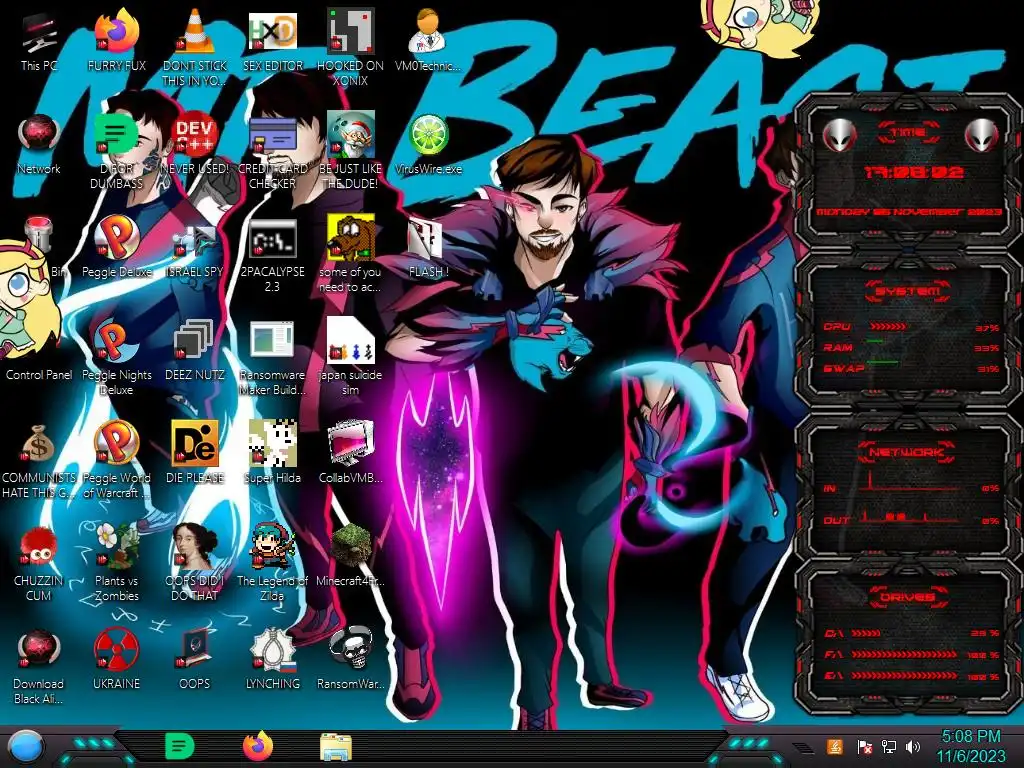
Task: Select the some of you need to ac... dog icon
Action: click(350, 238)
